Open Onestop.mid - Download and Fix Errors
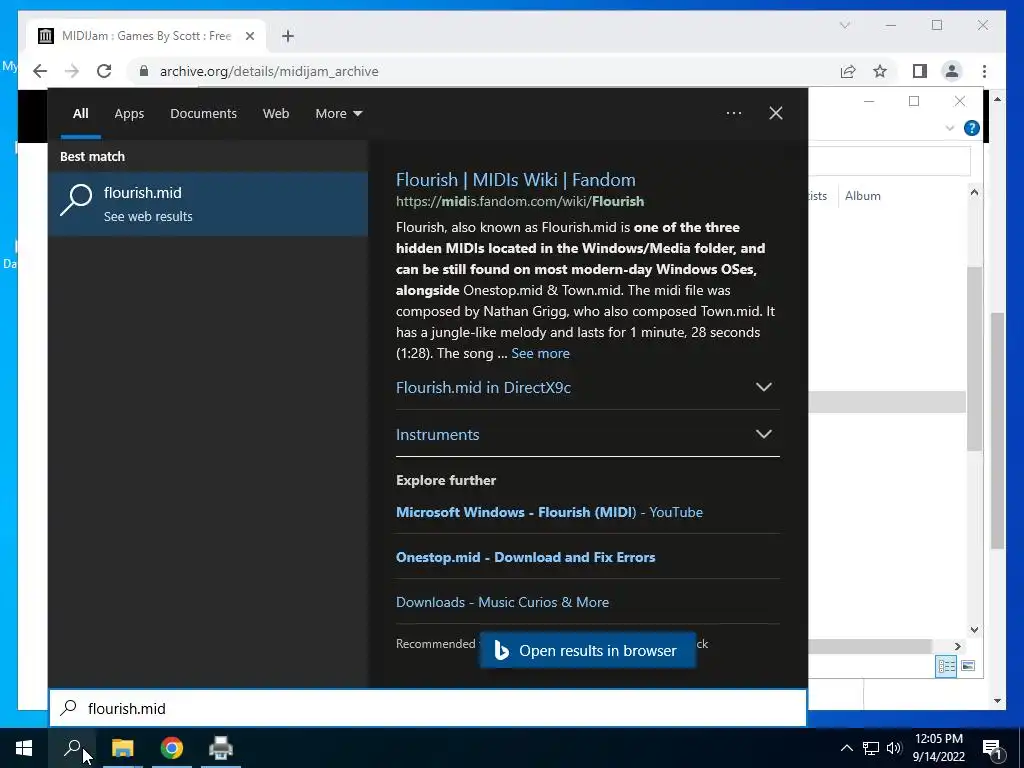1024x768 pixels. [525, 557]
